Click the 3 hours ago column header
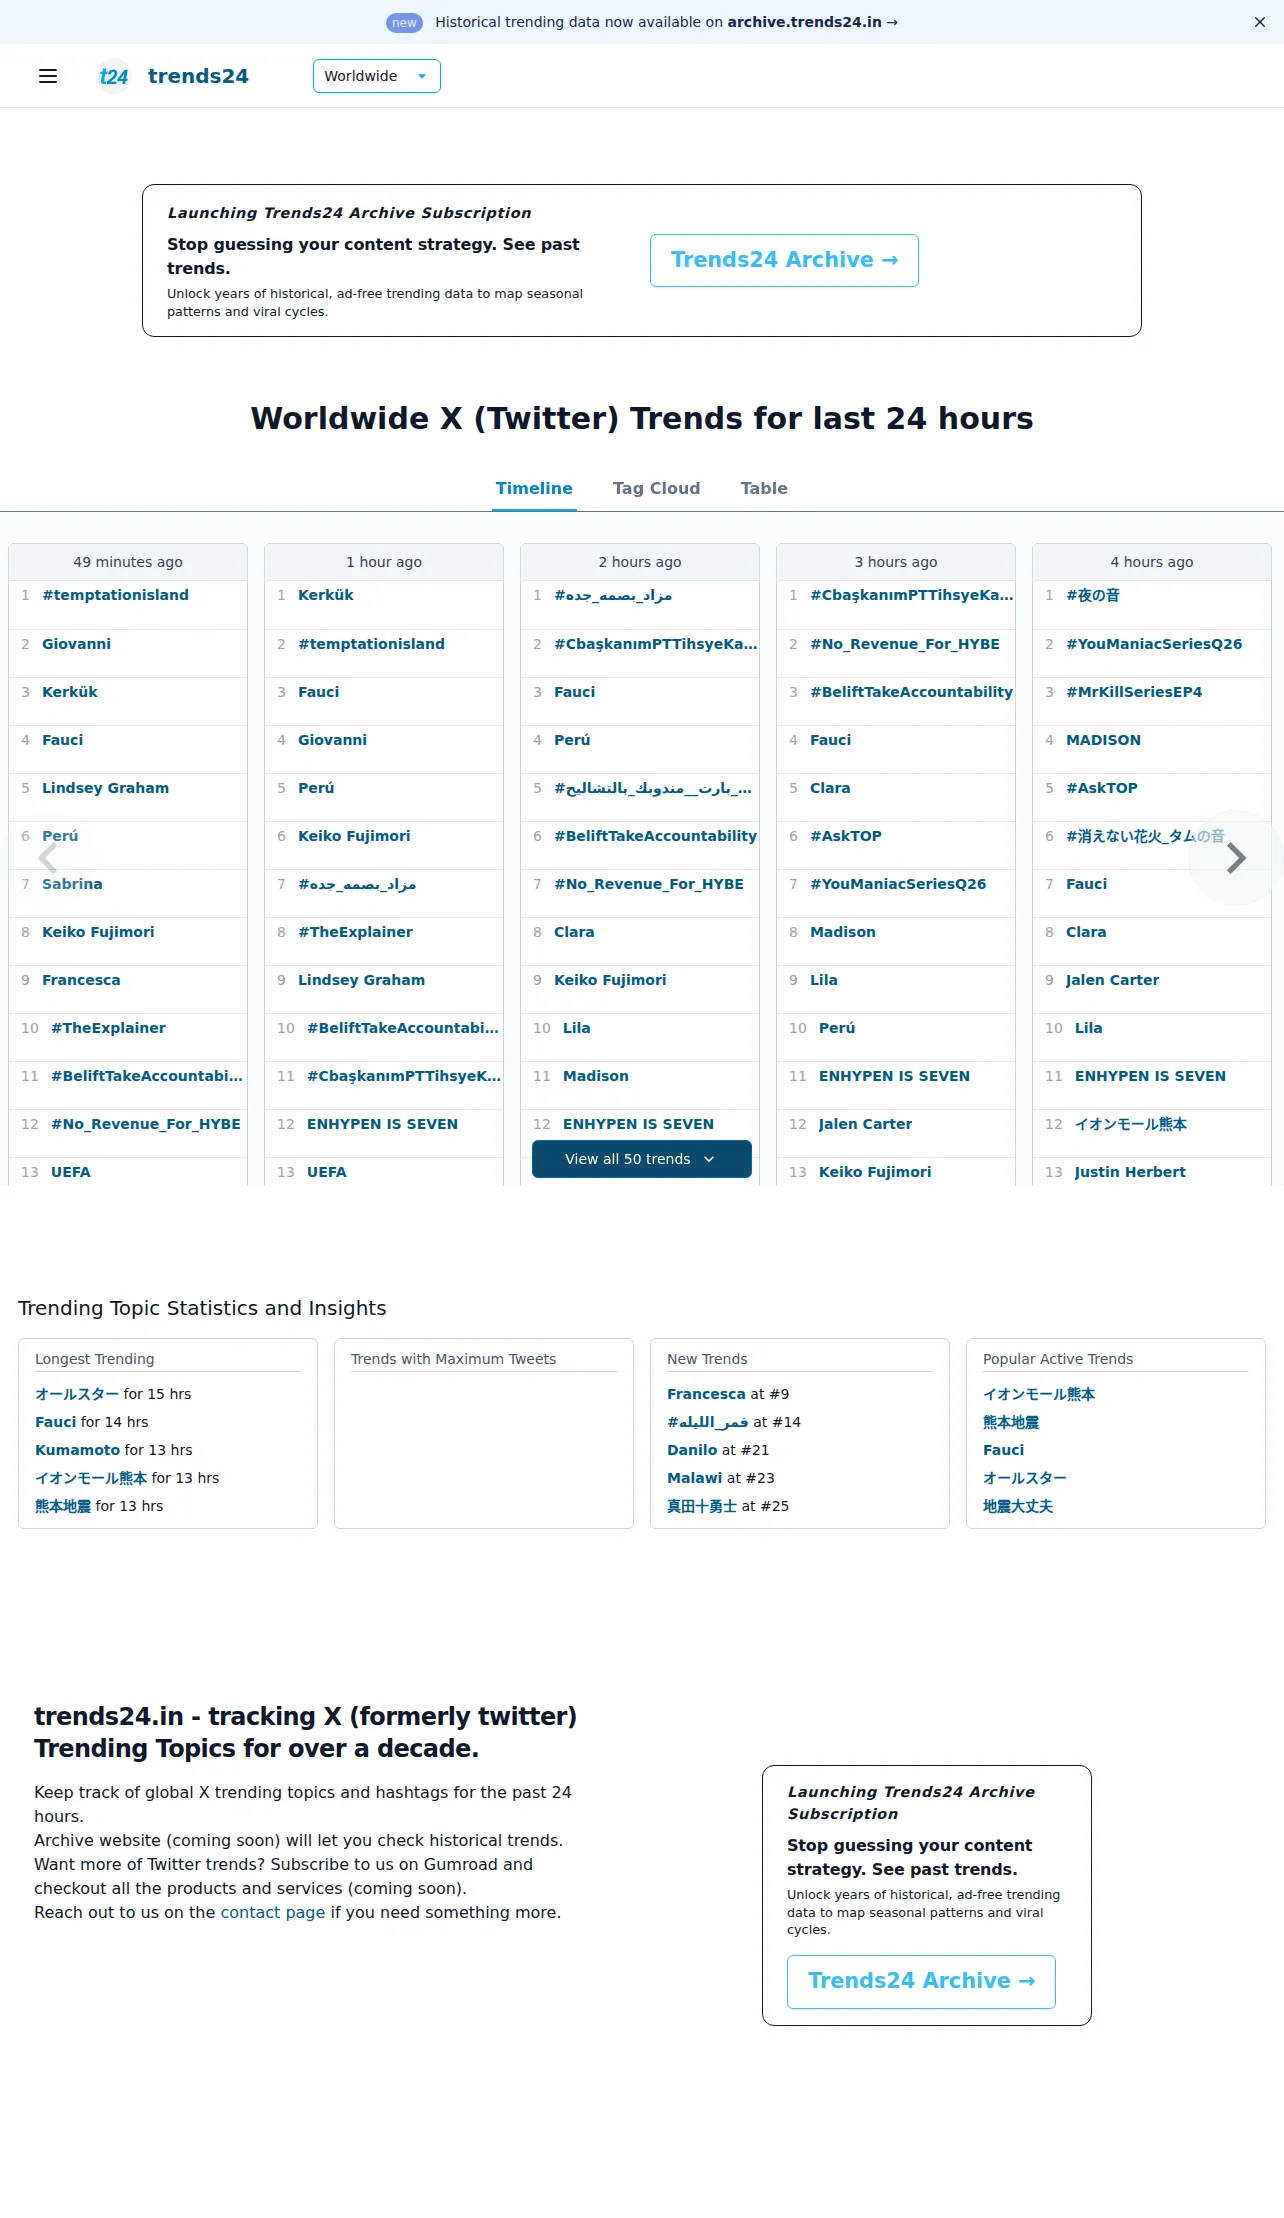The height and width of the screenshot is (2218, 1284). (x=896, y=562)
